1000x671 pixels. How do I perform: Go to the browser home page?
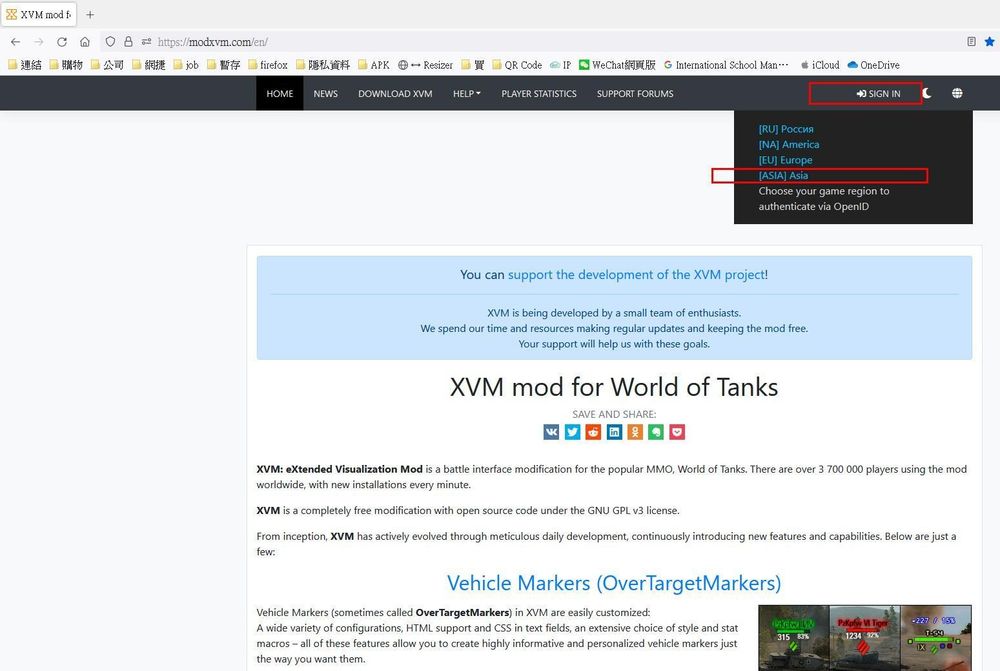point(85,41)
